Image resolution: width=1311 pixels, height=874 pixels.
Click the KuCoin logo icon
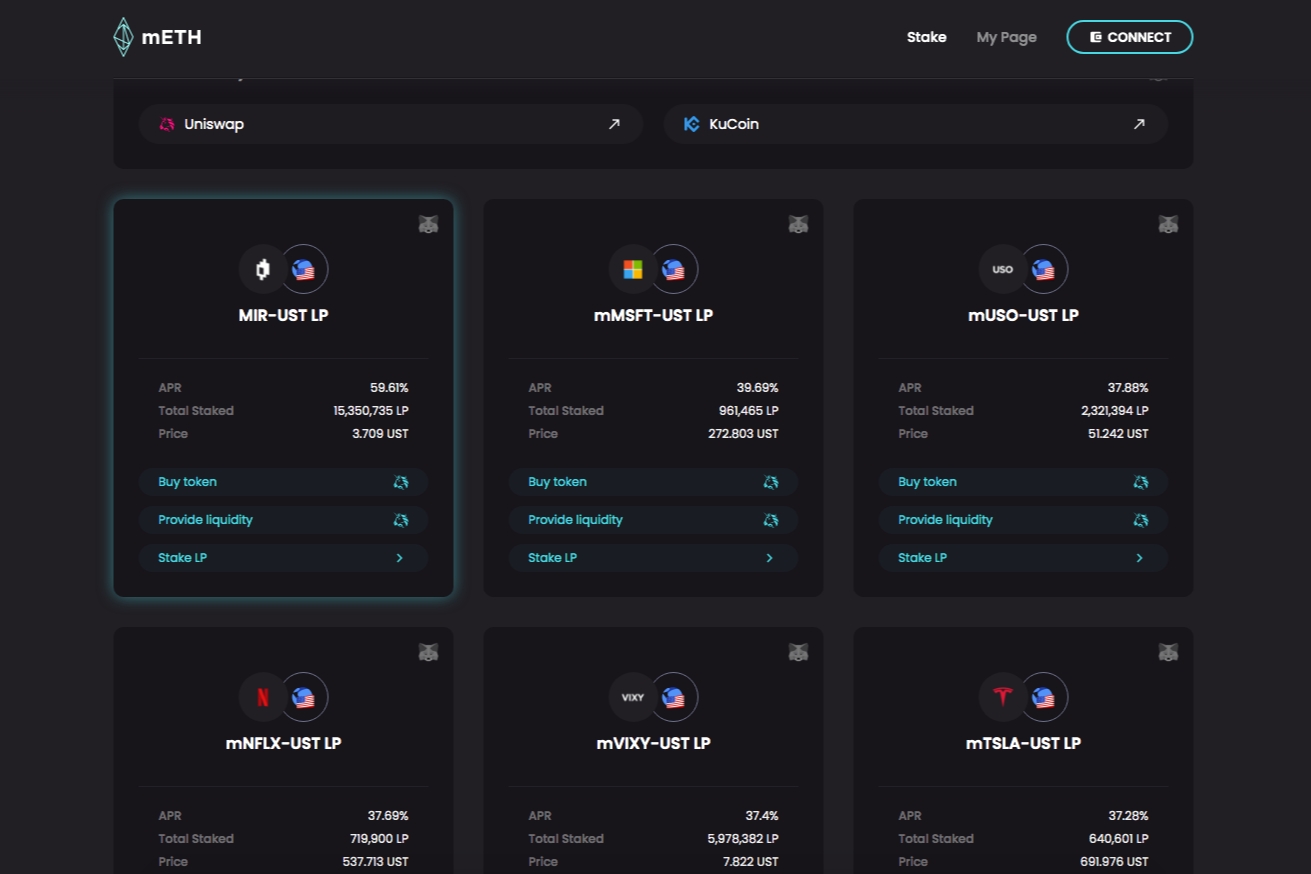click(x=691, y=124)
